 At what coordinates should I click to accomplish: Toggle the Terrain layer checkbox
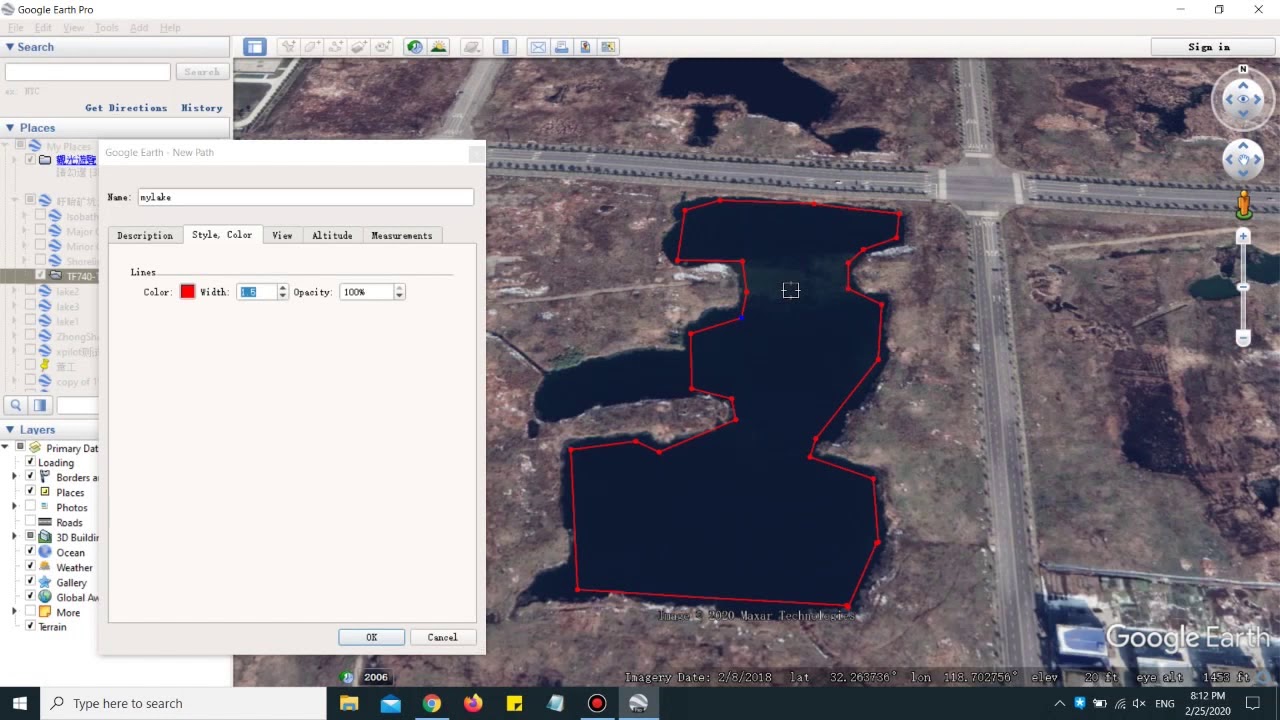coord(31,626)
